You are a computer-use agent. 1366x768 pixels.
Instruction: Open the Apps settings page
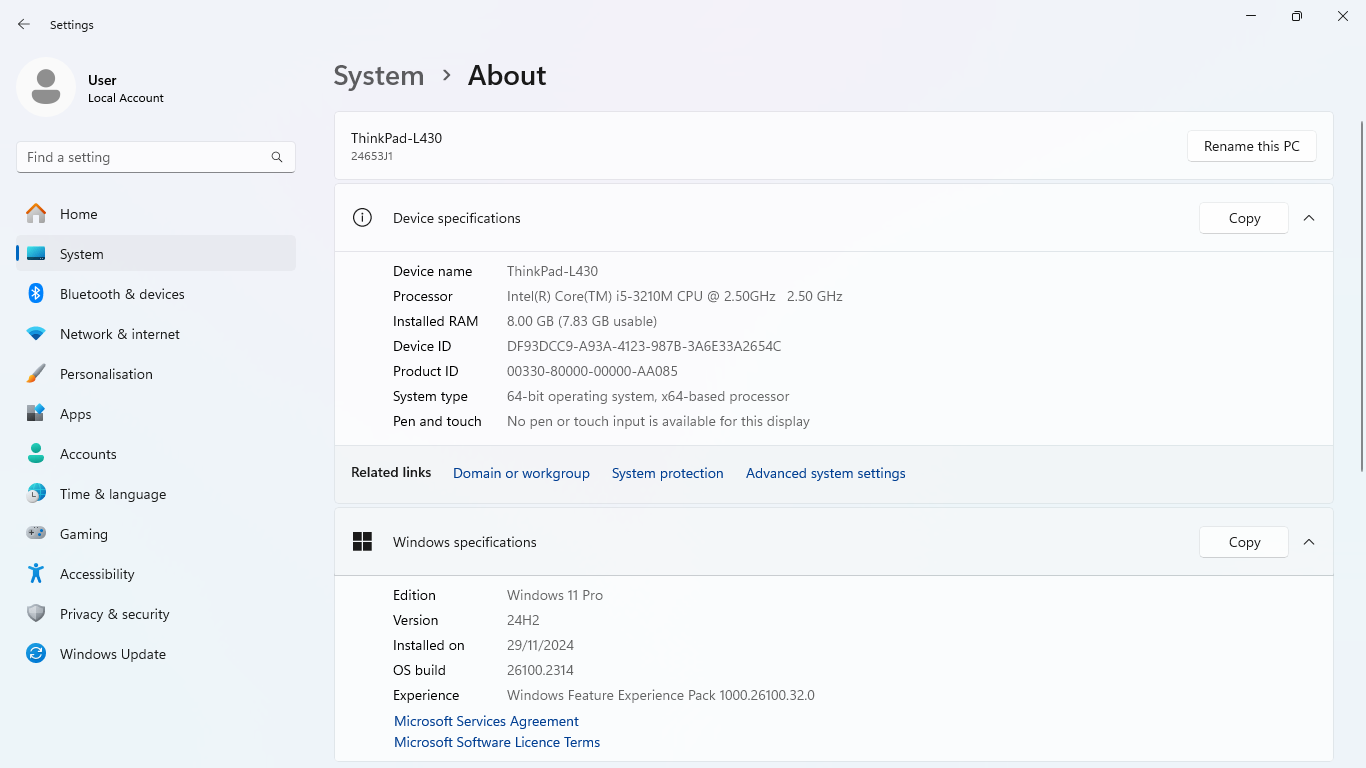coord(156,414)
